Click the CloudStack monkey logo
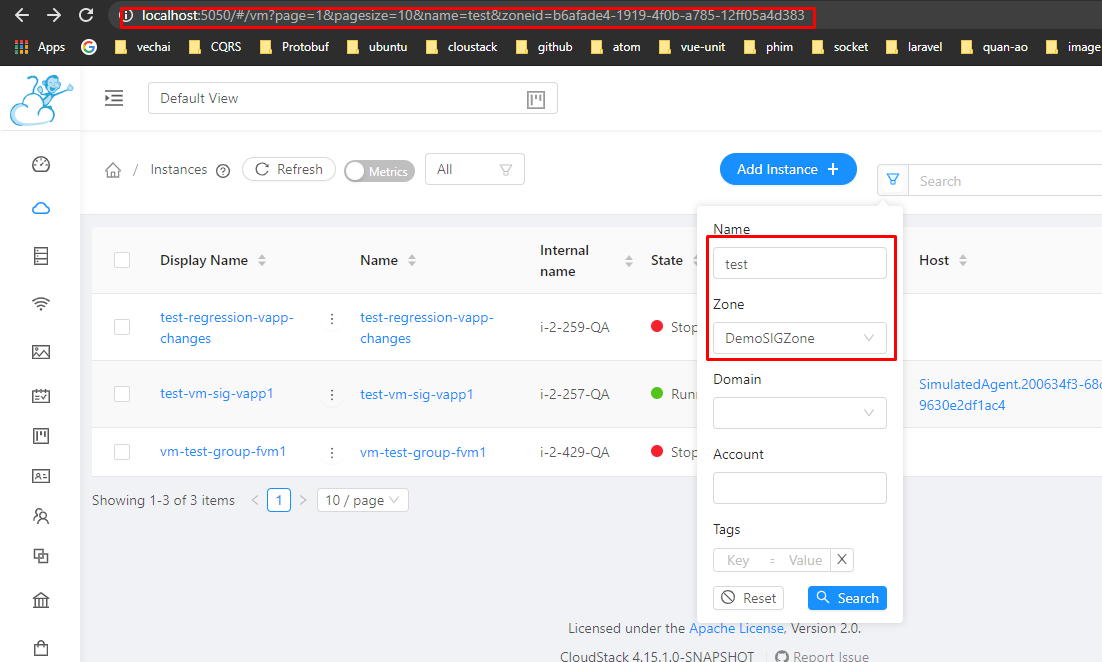Image resolution: width=1102 pixels, height=662 pixels. (41, 100)
